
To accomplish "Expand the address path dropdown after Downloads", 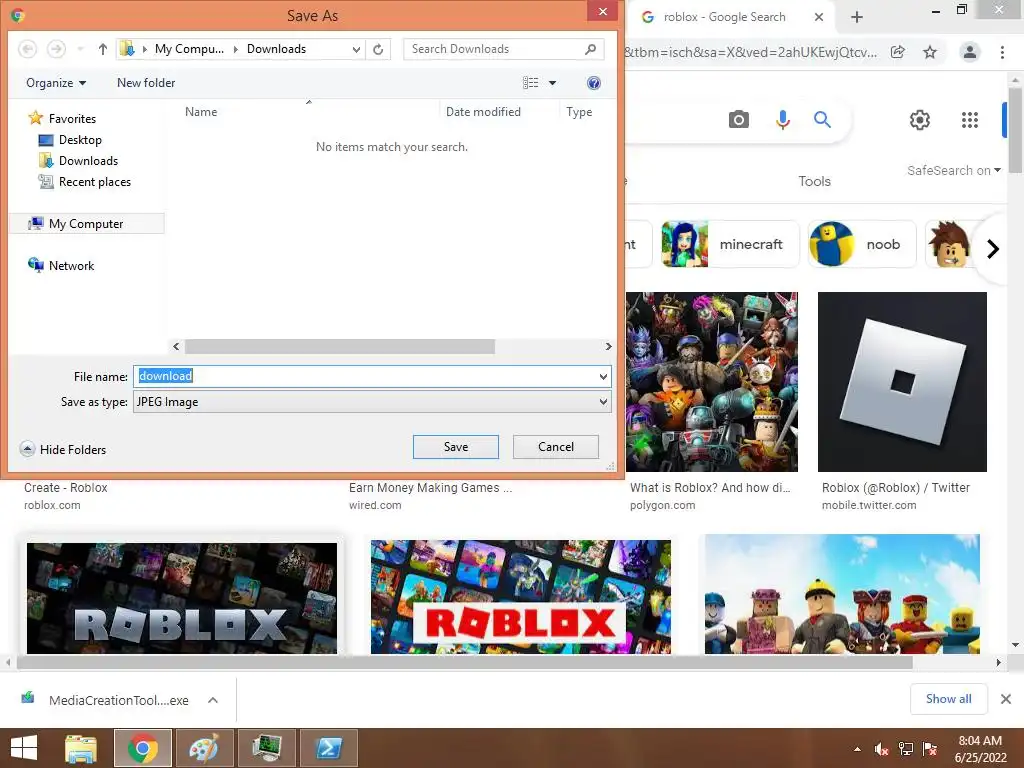I will (356, 49).
